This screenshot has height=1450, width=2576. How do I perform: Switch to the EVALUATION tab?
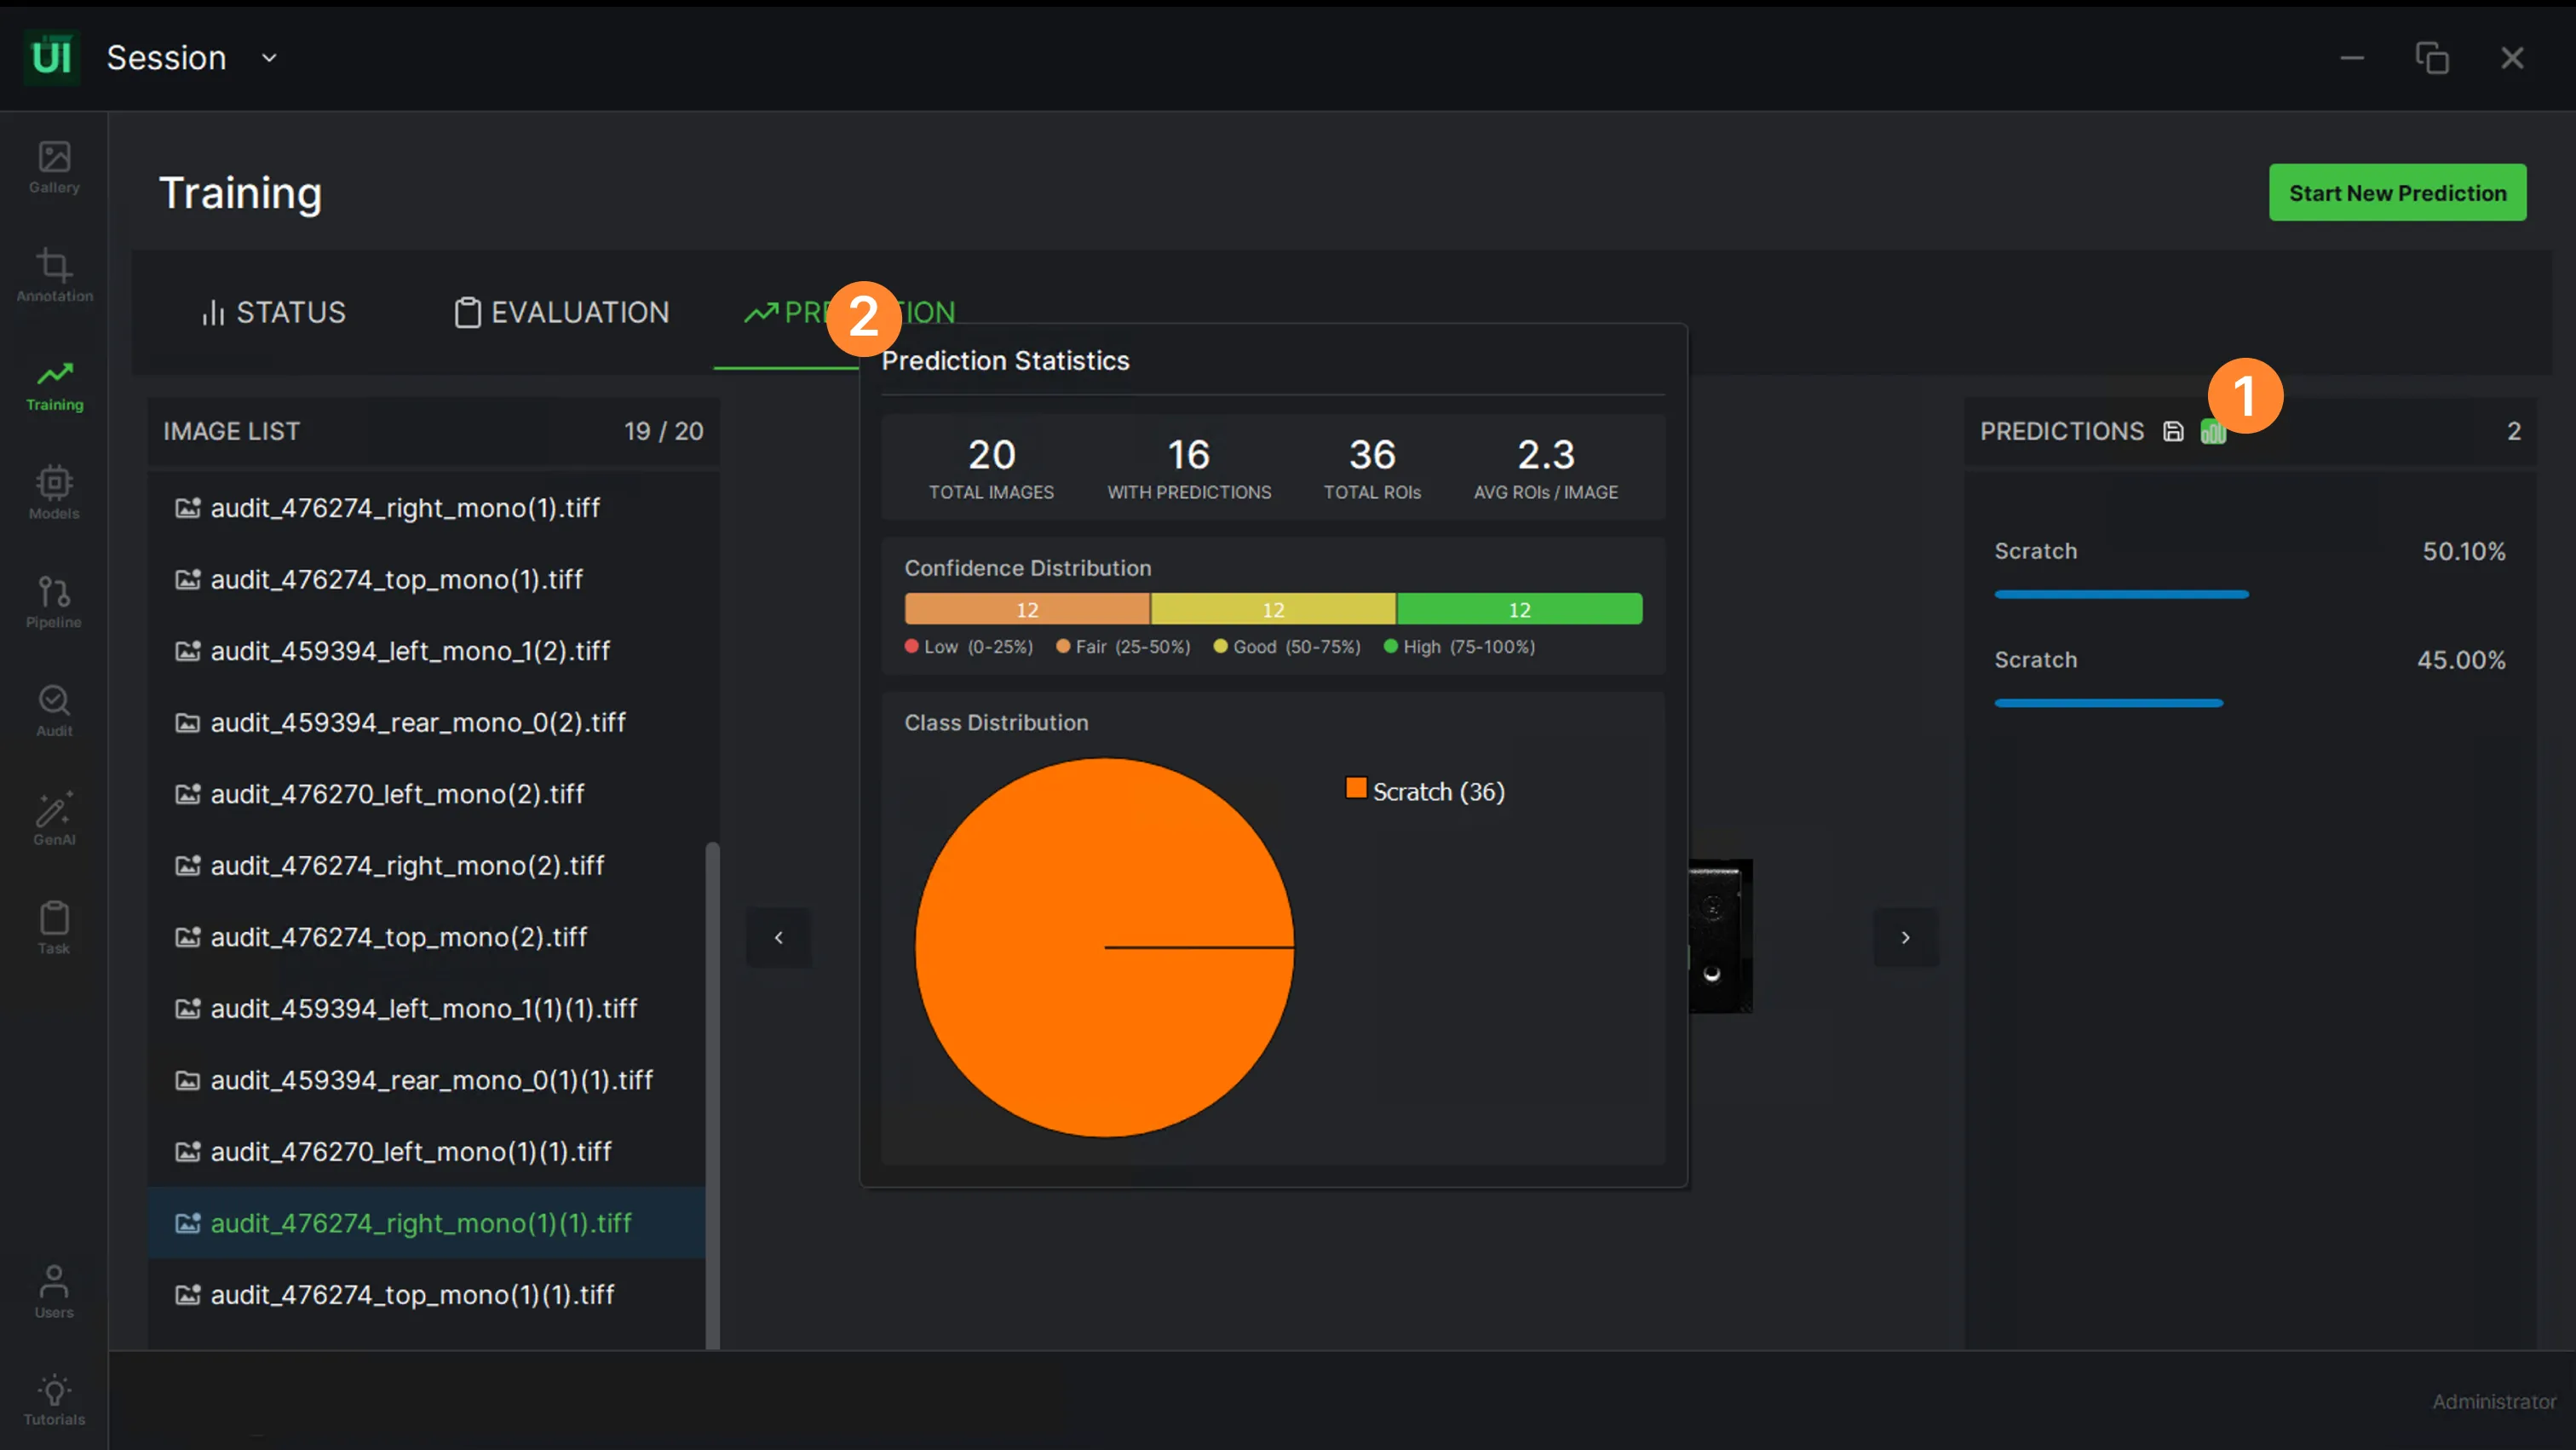click(x=561, y=313)
